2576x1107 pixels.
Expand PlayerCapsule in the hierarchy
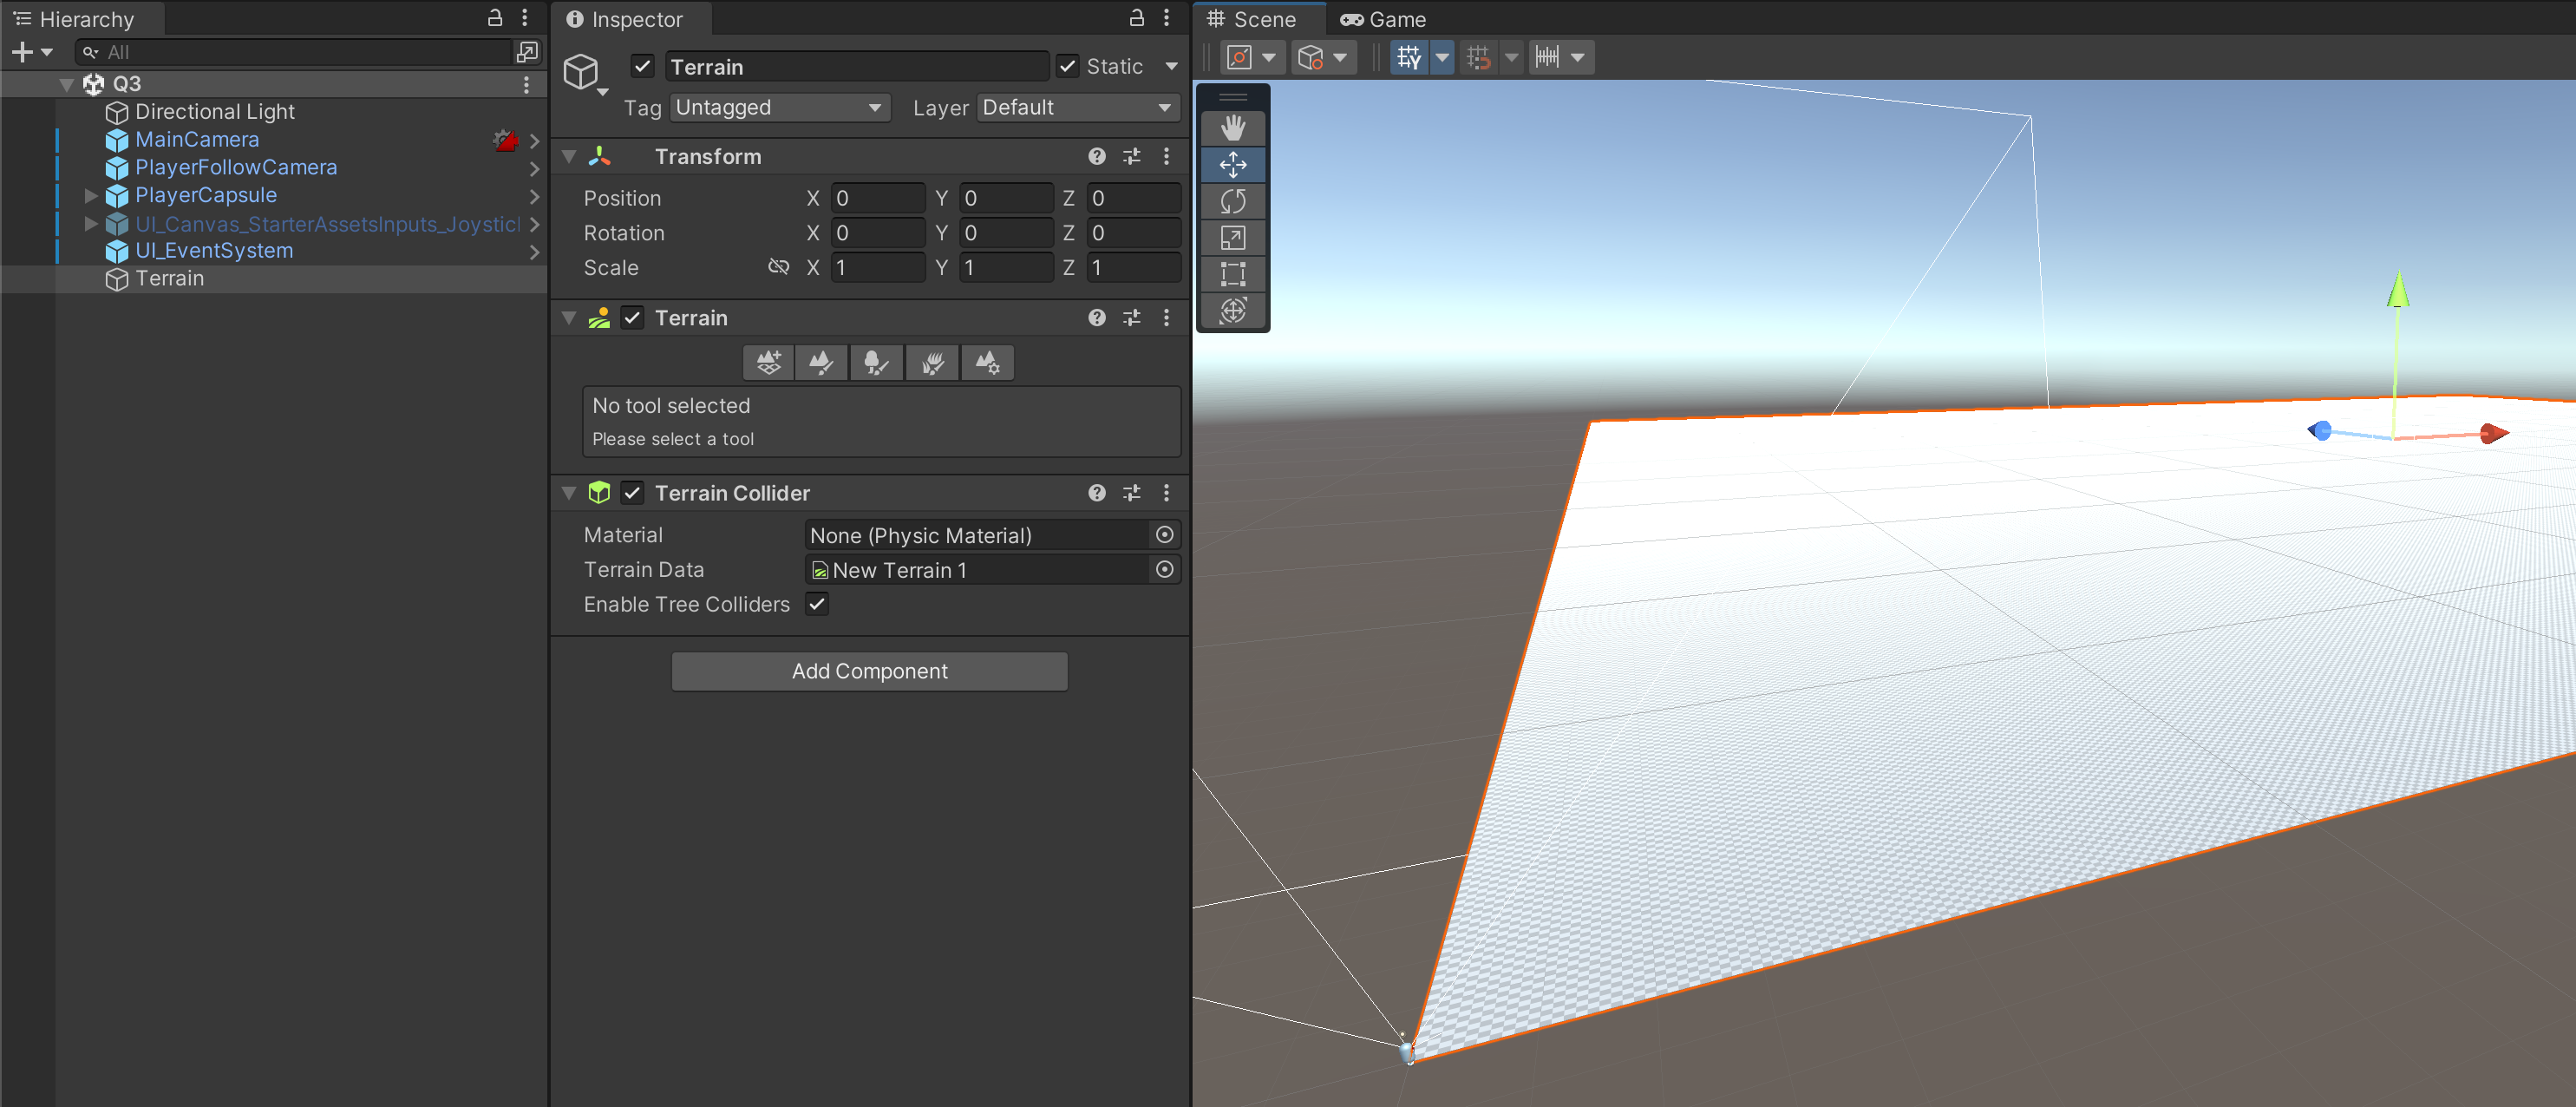pyautogui.click(x=91, y=195)
